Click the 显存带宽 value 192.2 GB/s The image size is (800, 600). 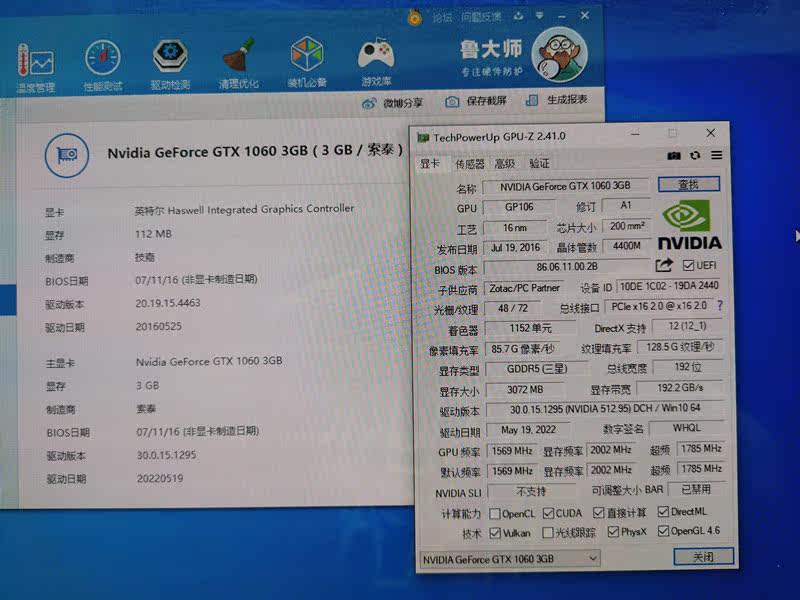680,388
